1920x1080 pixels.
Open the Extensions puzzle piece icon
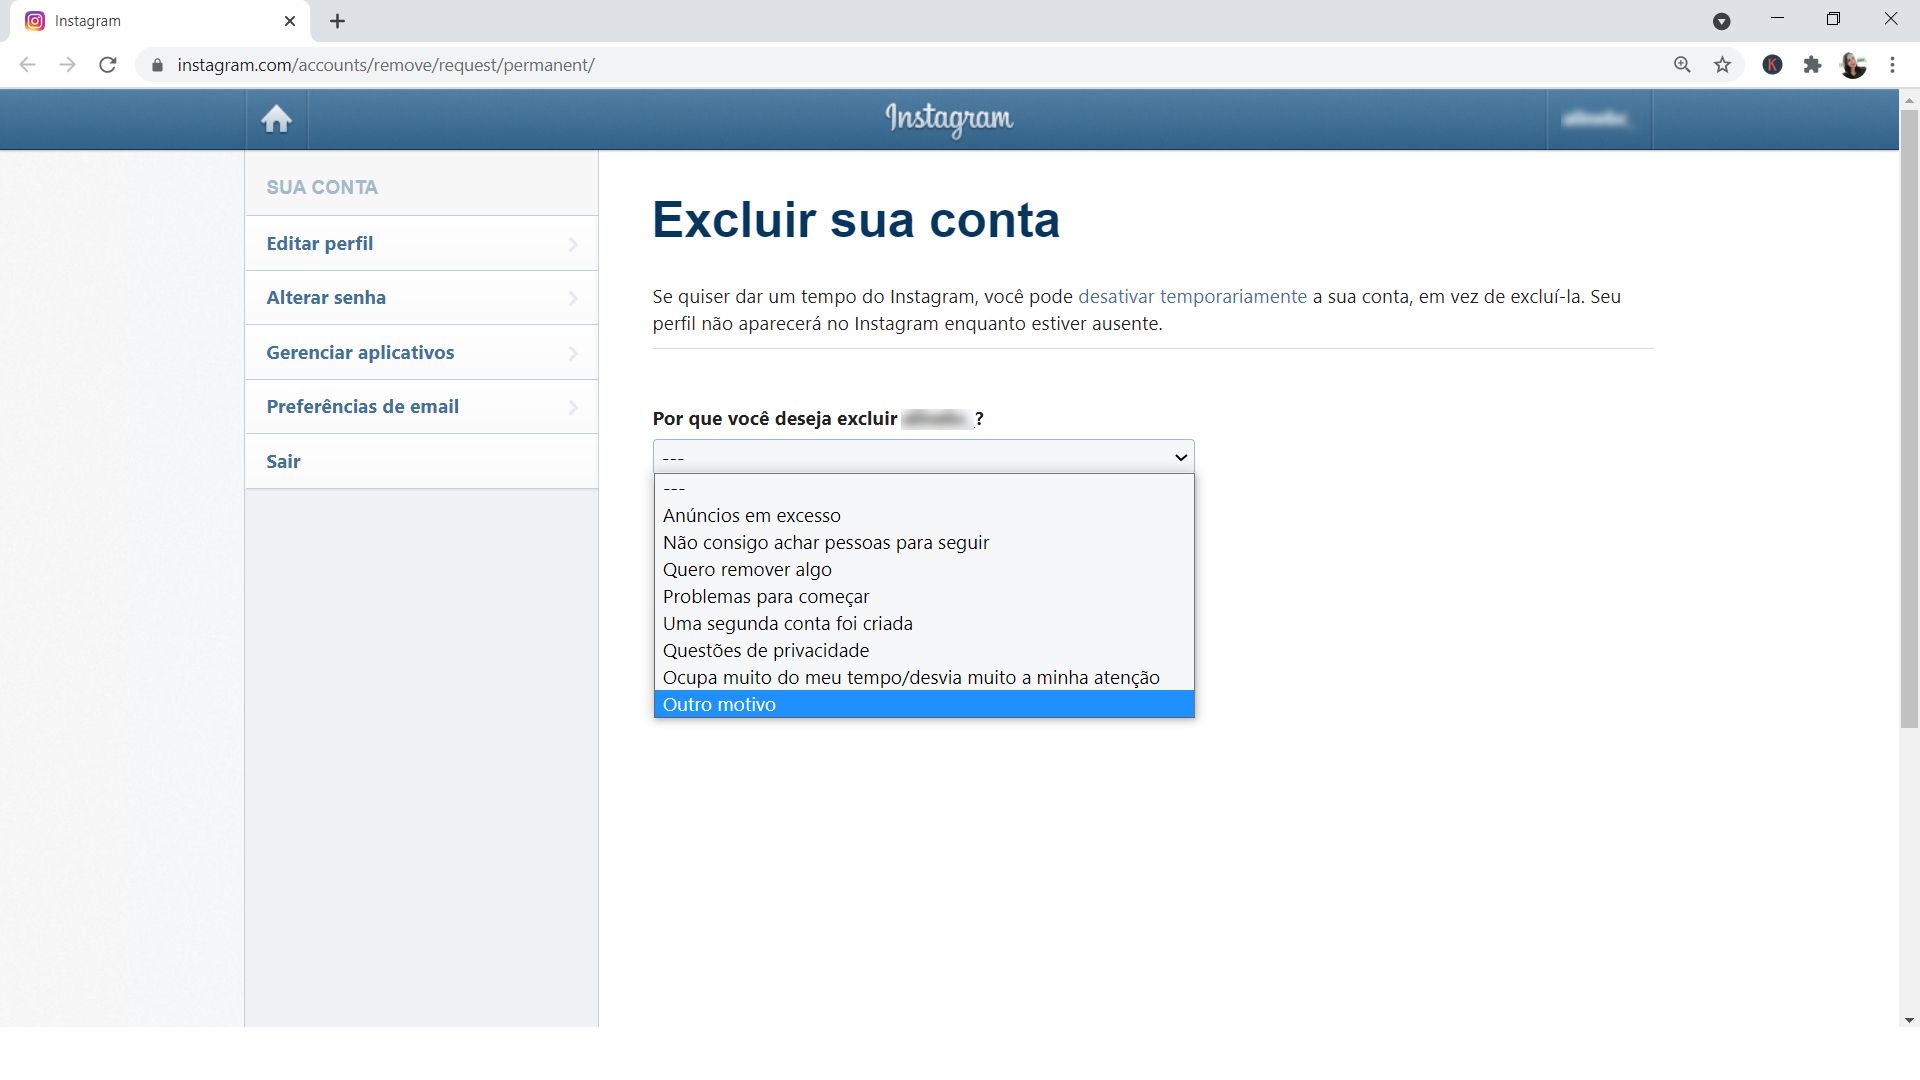pyautogui.click(x=1812, y=65)
